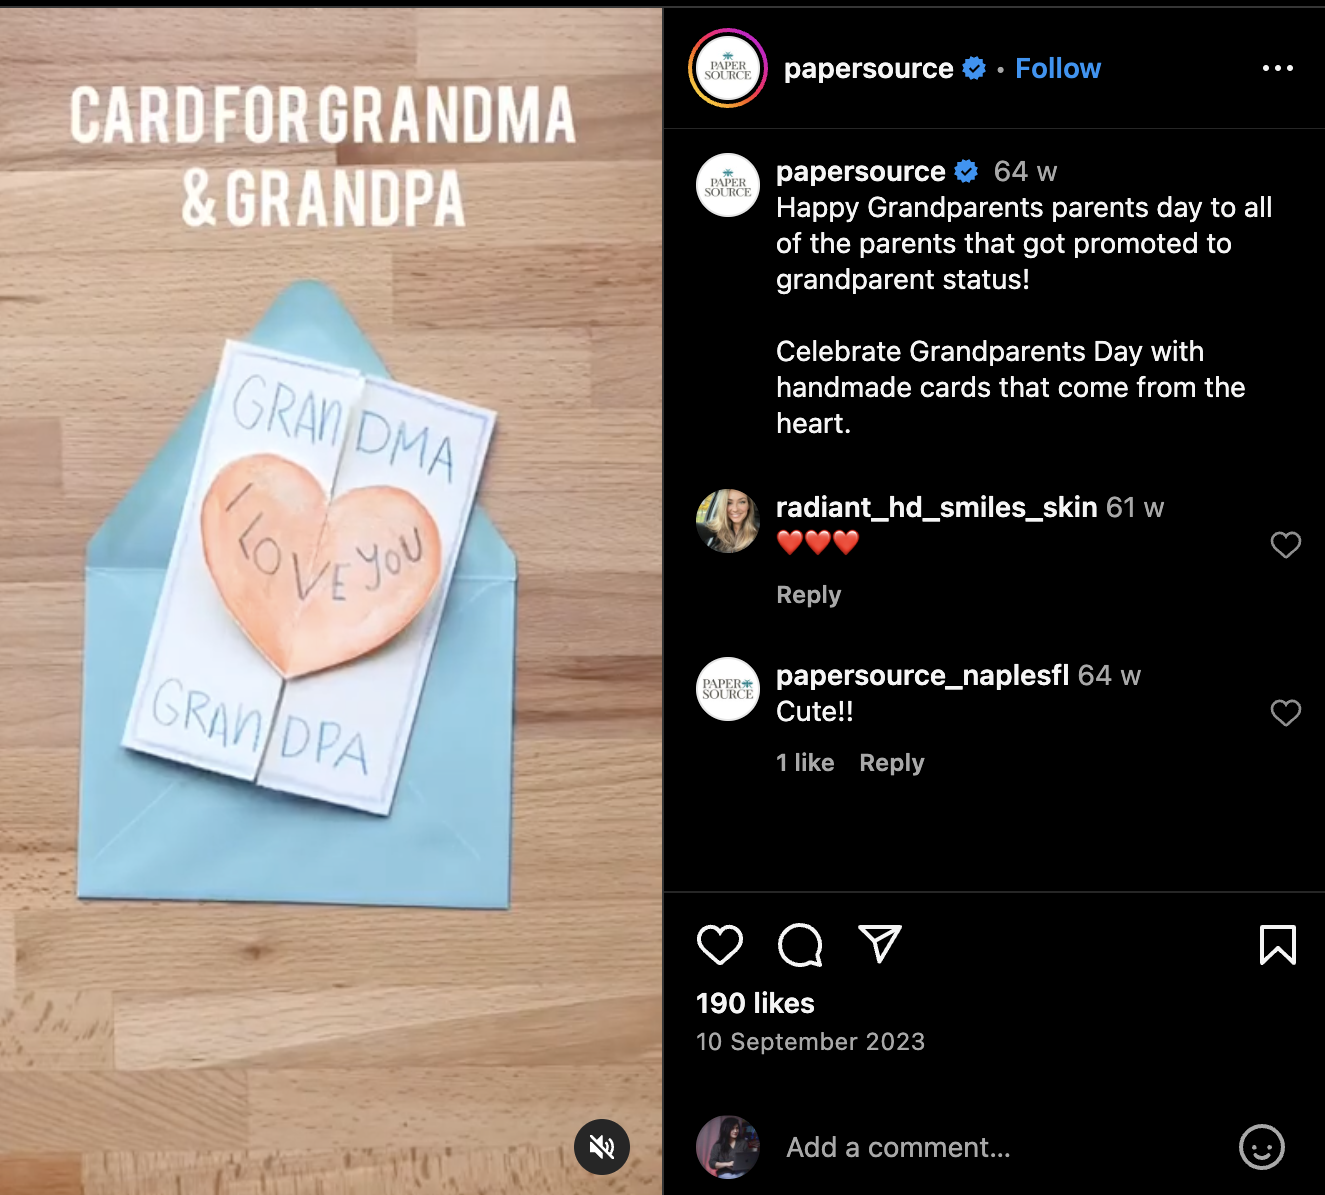Viewport: 1325px width, 1195px height.
Task: Share the post via the paper plane icon
Action: coord(880,944)
